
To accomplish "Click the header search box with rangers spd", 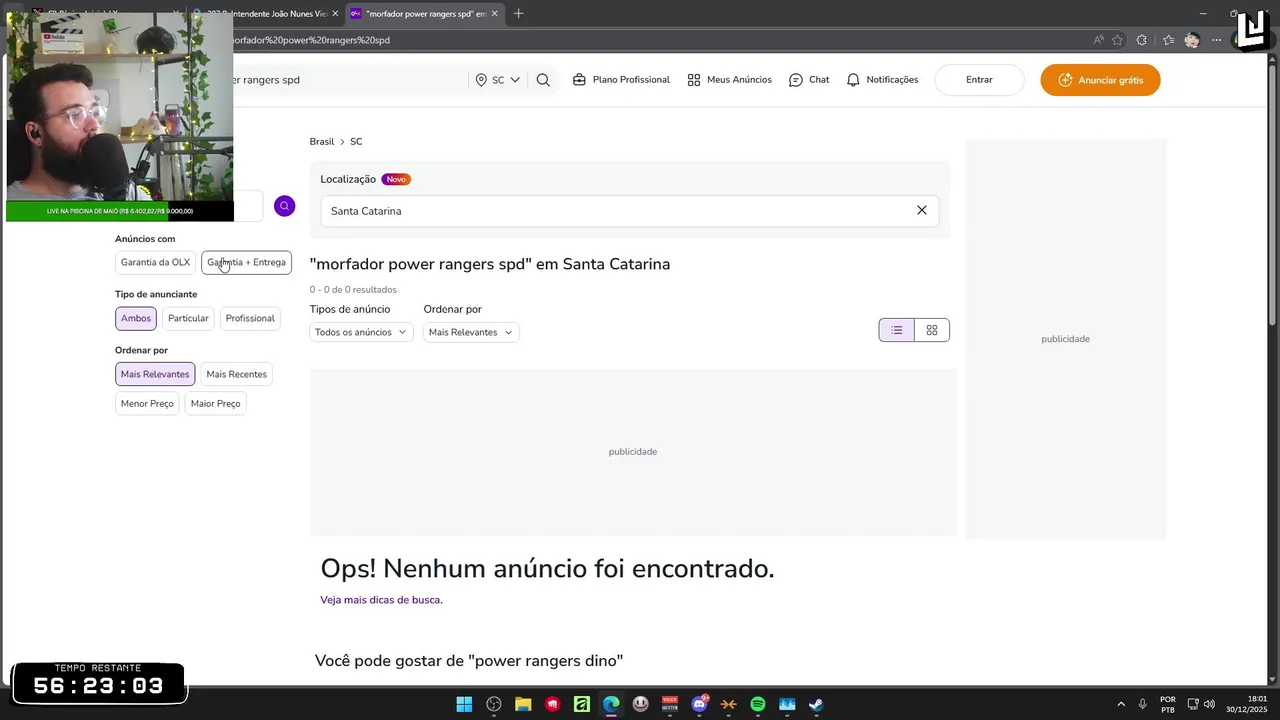I will point(348,80).
